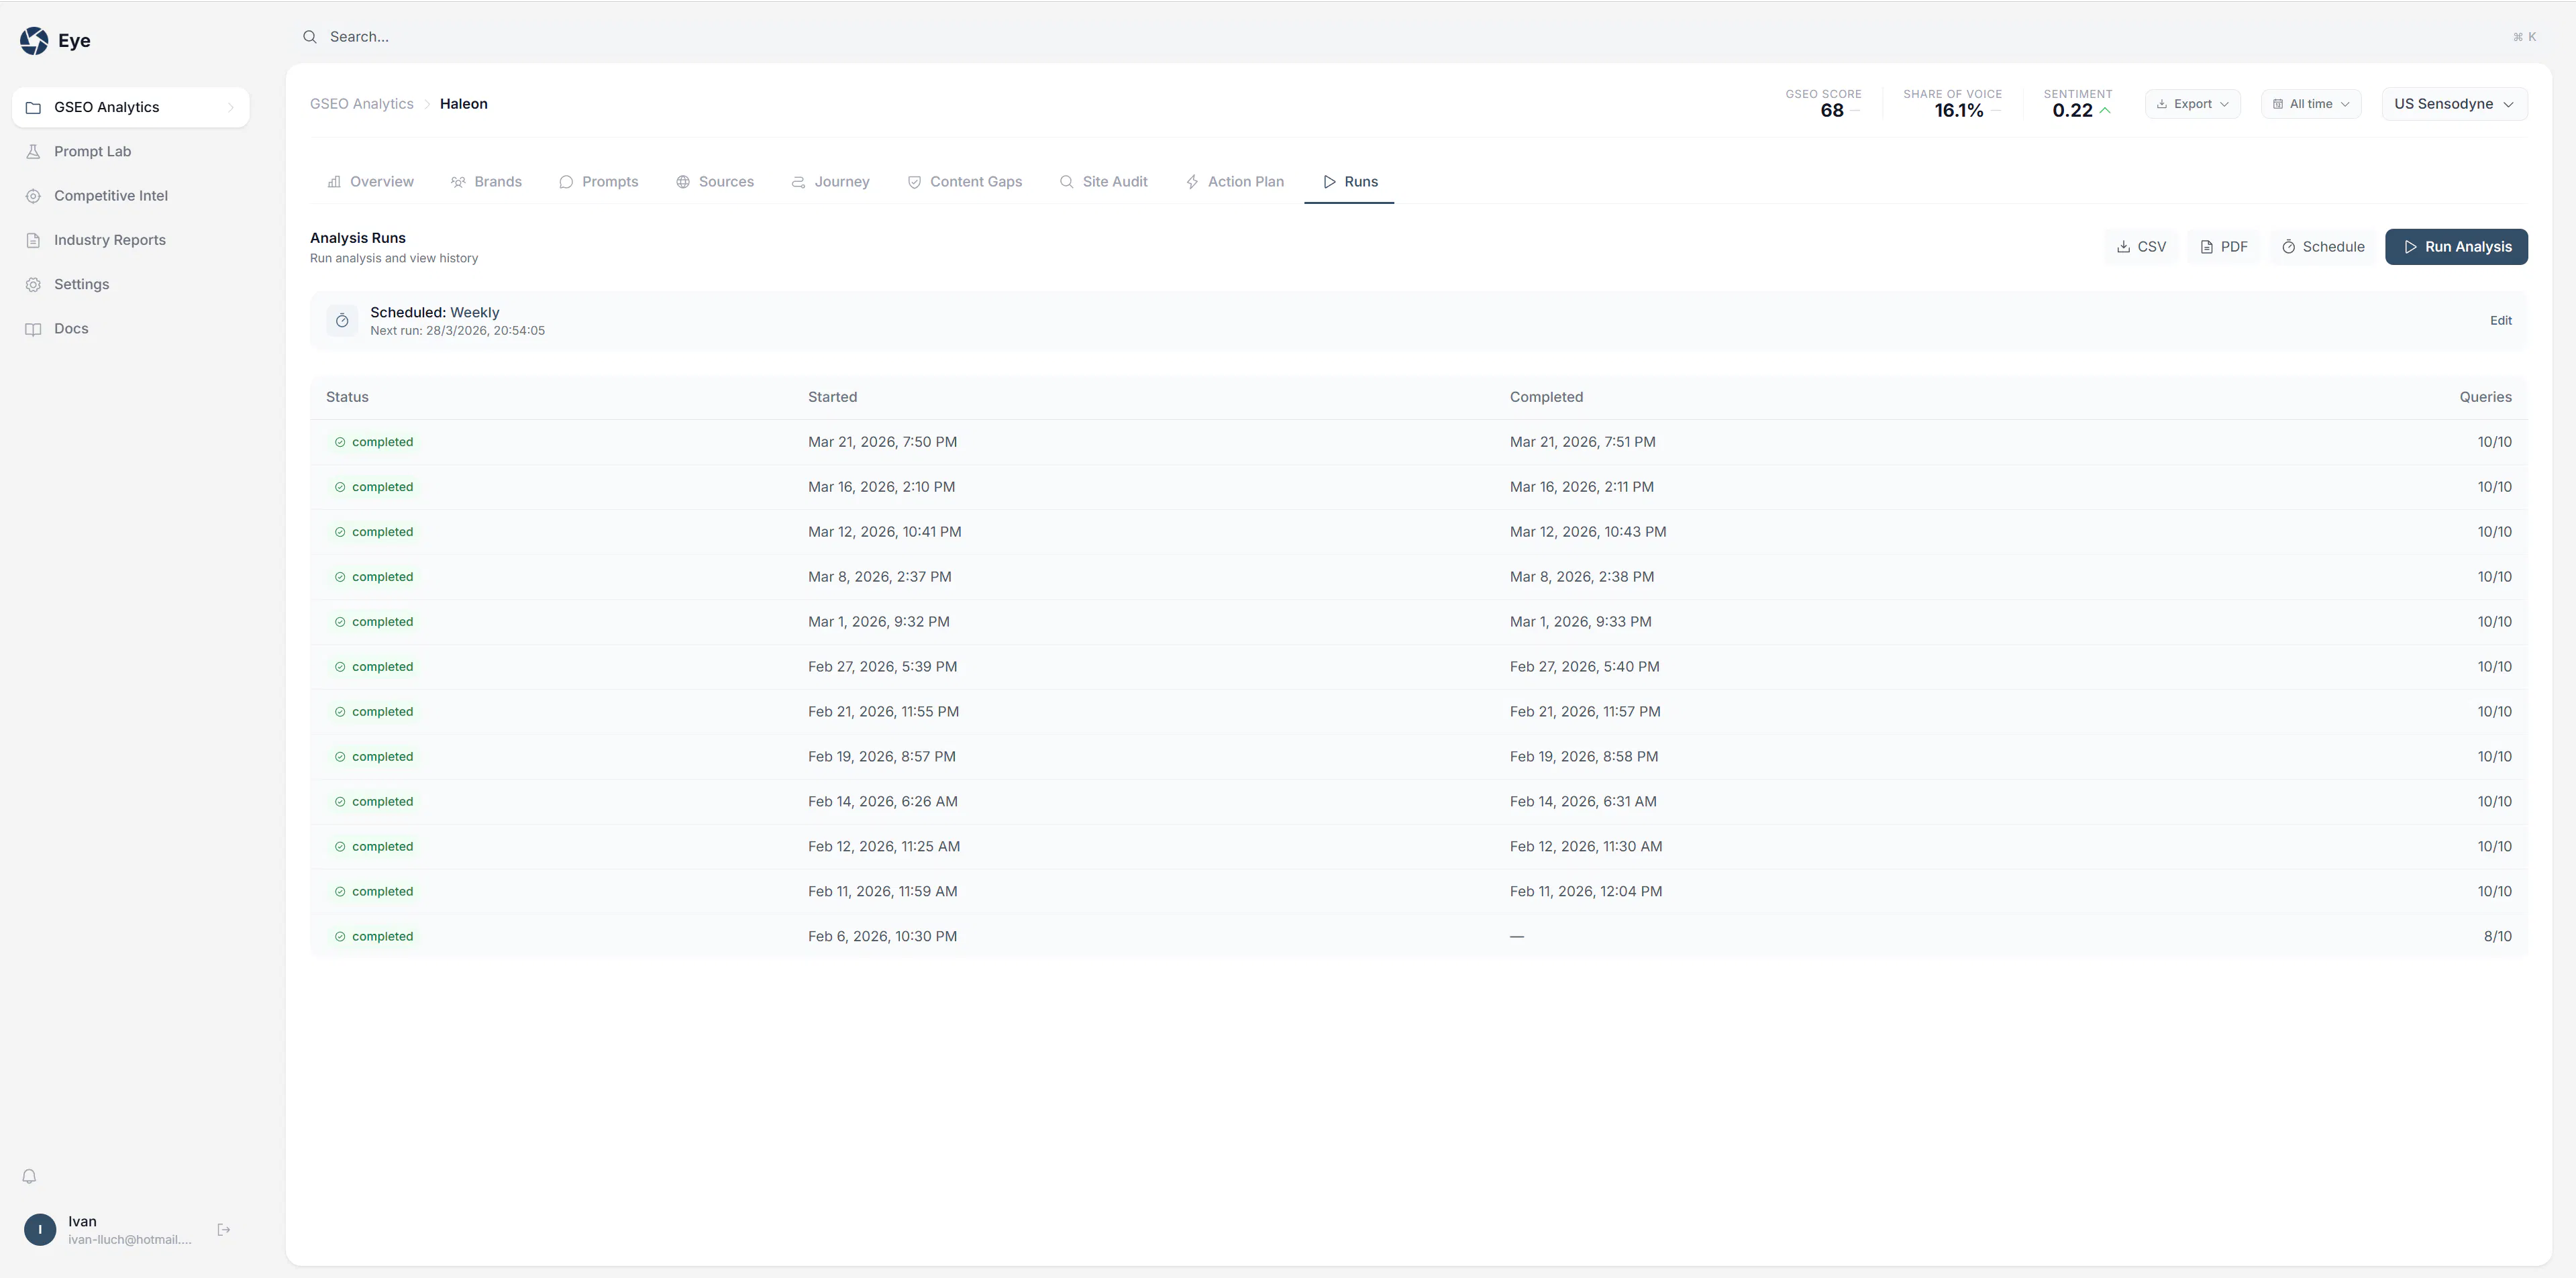Open the Site Audit tab
Screen dimensions: 2576x1278
coord(1103,182)
